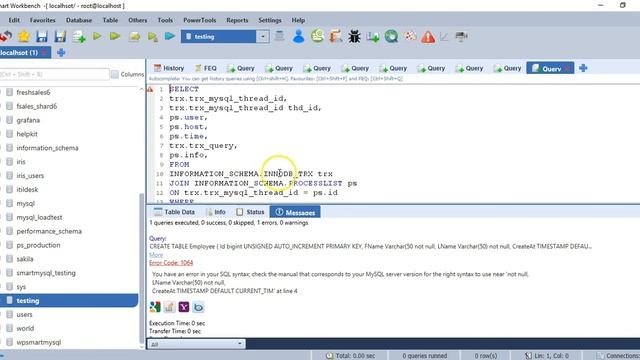Viewport: 640px width, 360px height.
Task: Click the black bug debug icon
Action: click(x=354, y=37)
